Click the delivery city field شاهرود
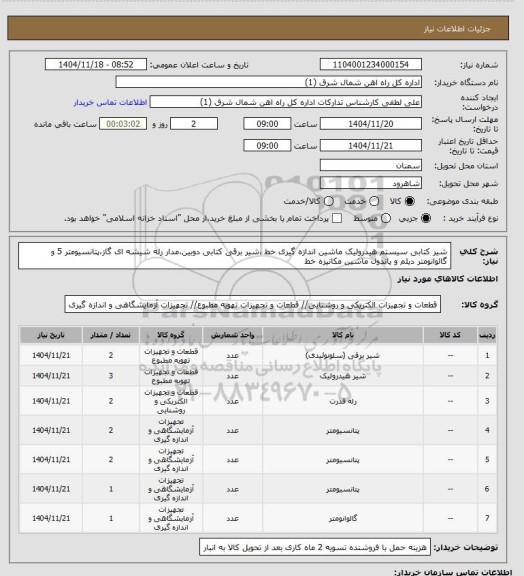Screen dimensions: 524x576 pyautogui.click(x=370, y=183)
